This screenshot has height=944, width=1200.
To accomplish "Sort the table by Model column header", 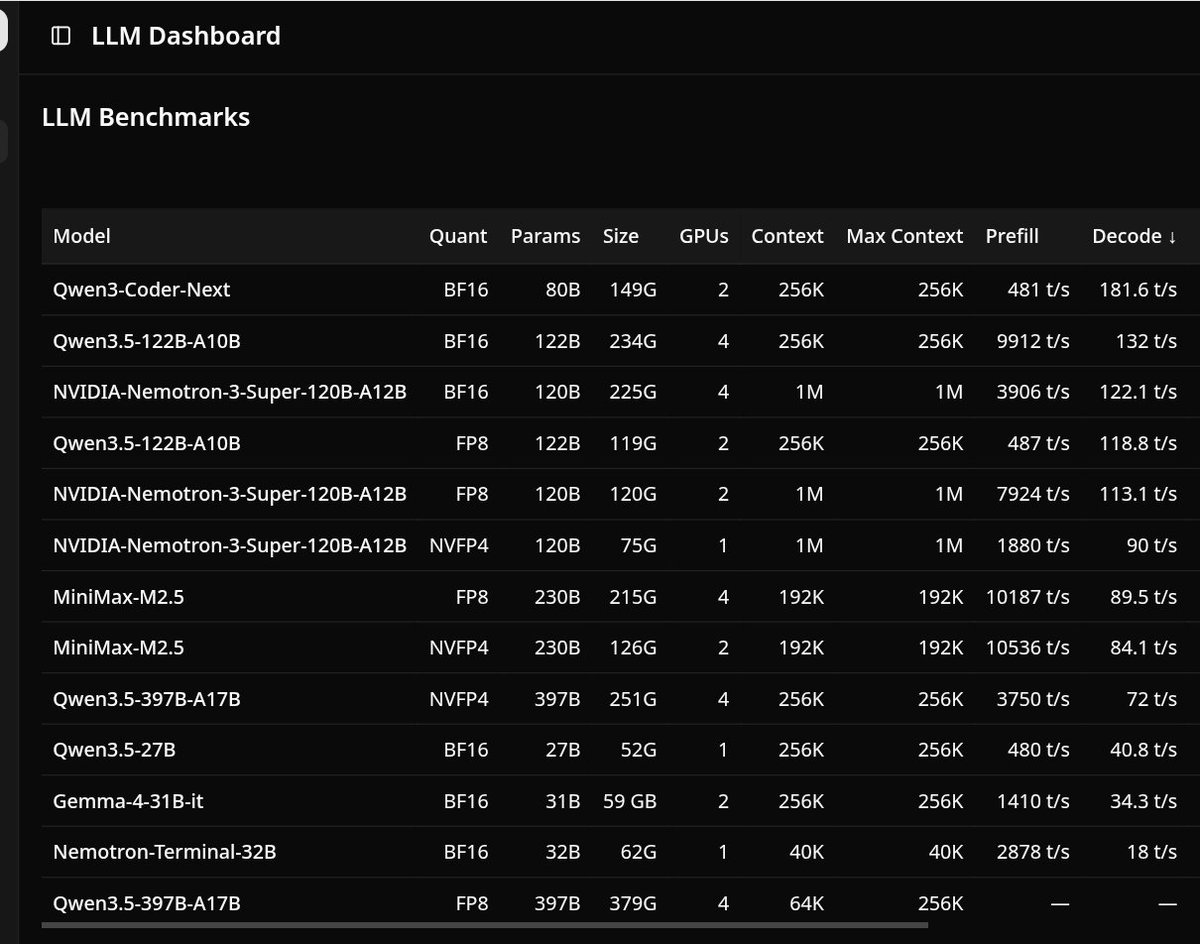I will point(82,236).
